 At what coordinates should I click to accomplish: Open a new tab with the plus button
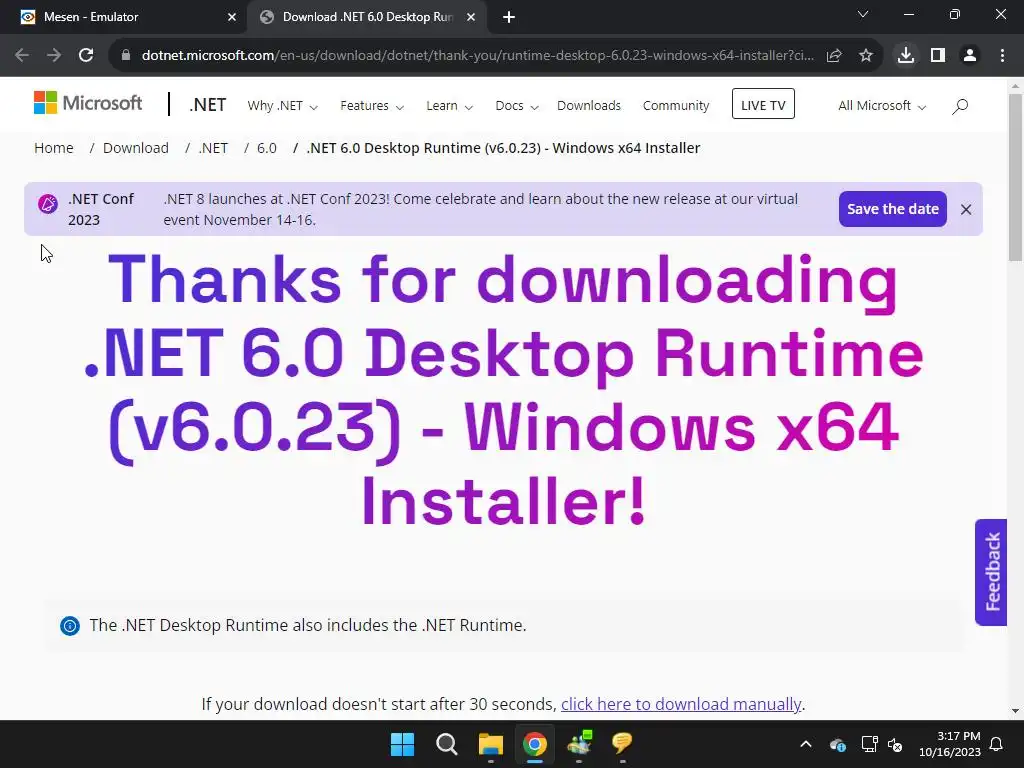coord(509,18)
